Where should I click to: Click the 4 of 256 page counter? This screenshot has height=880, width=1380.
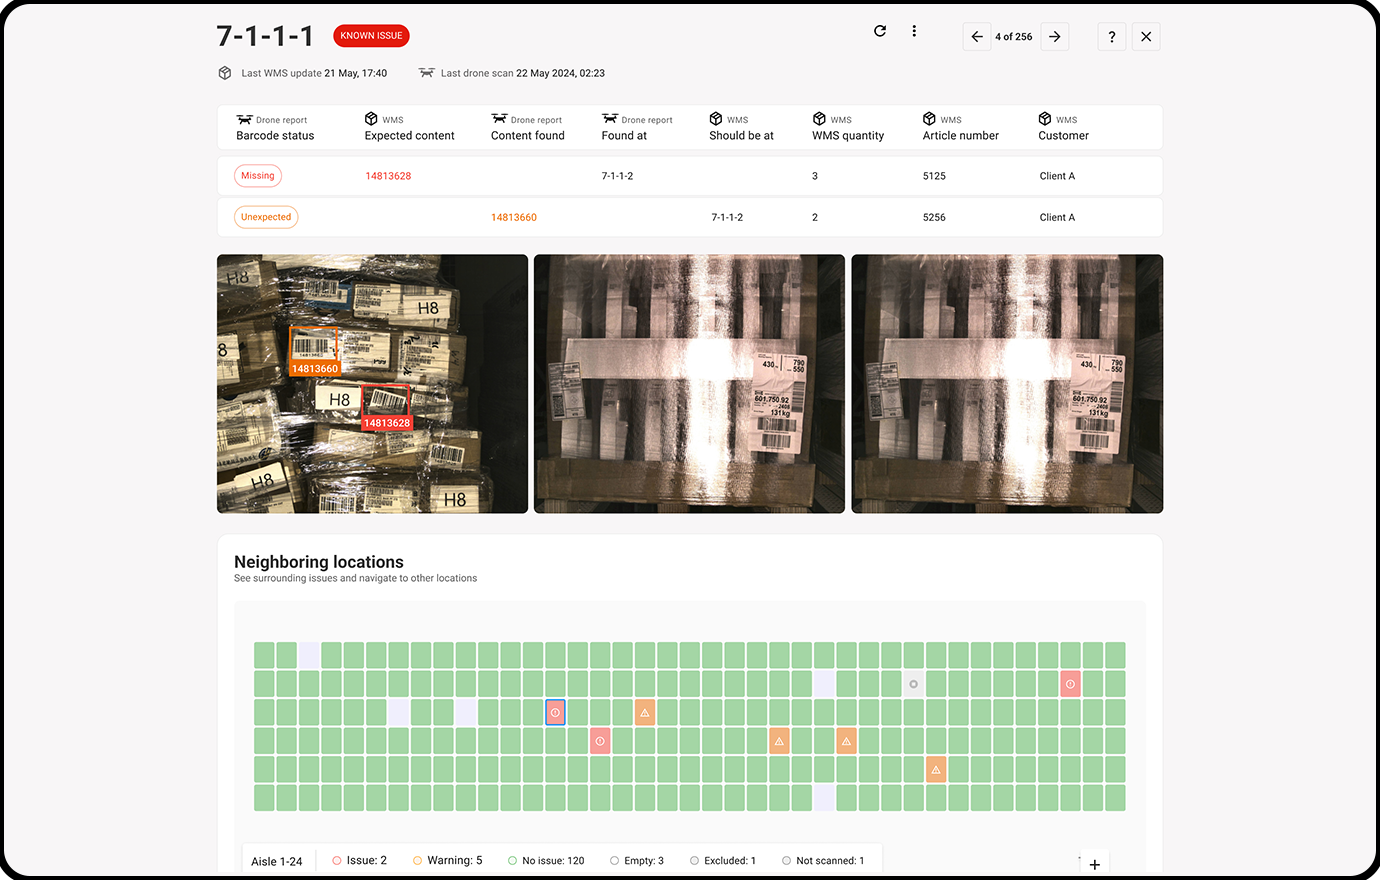[x=1014, y=37]
